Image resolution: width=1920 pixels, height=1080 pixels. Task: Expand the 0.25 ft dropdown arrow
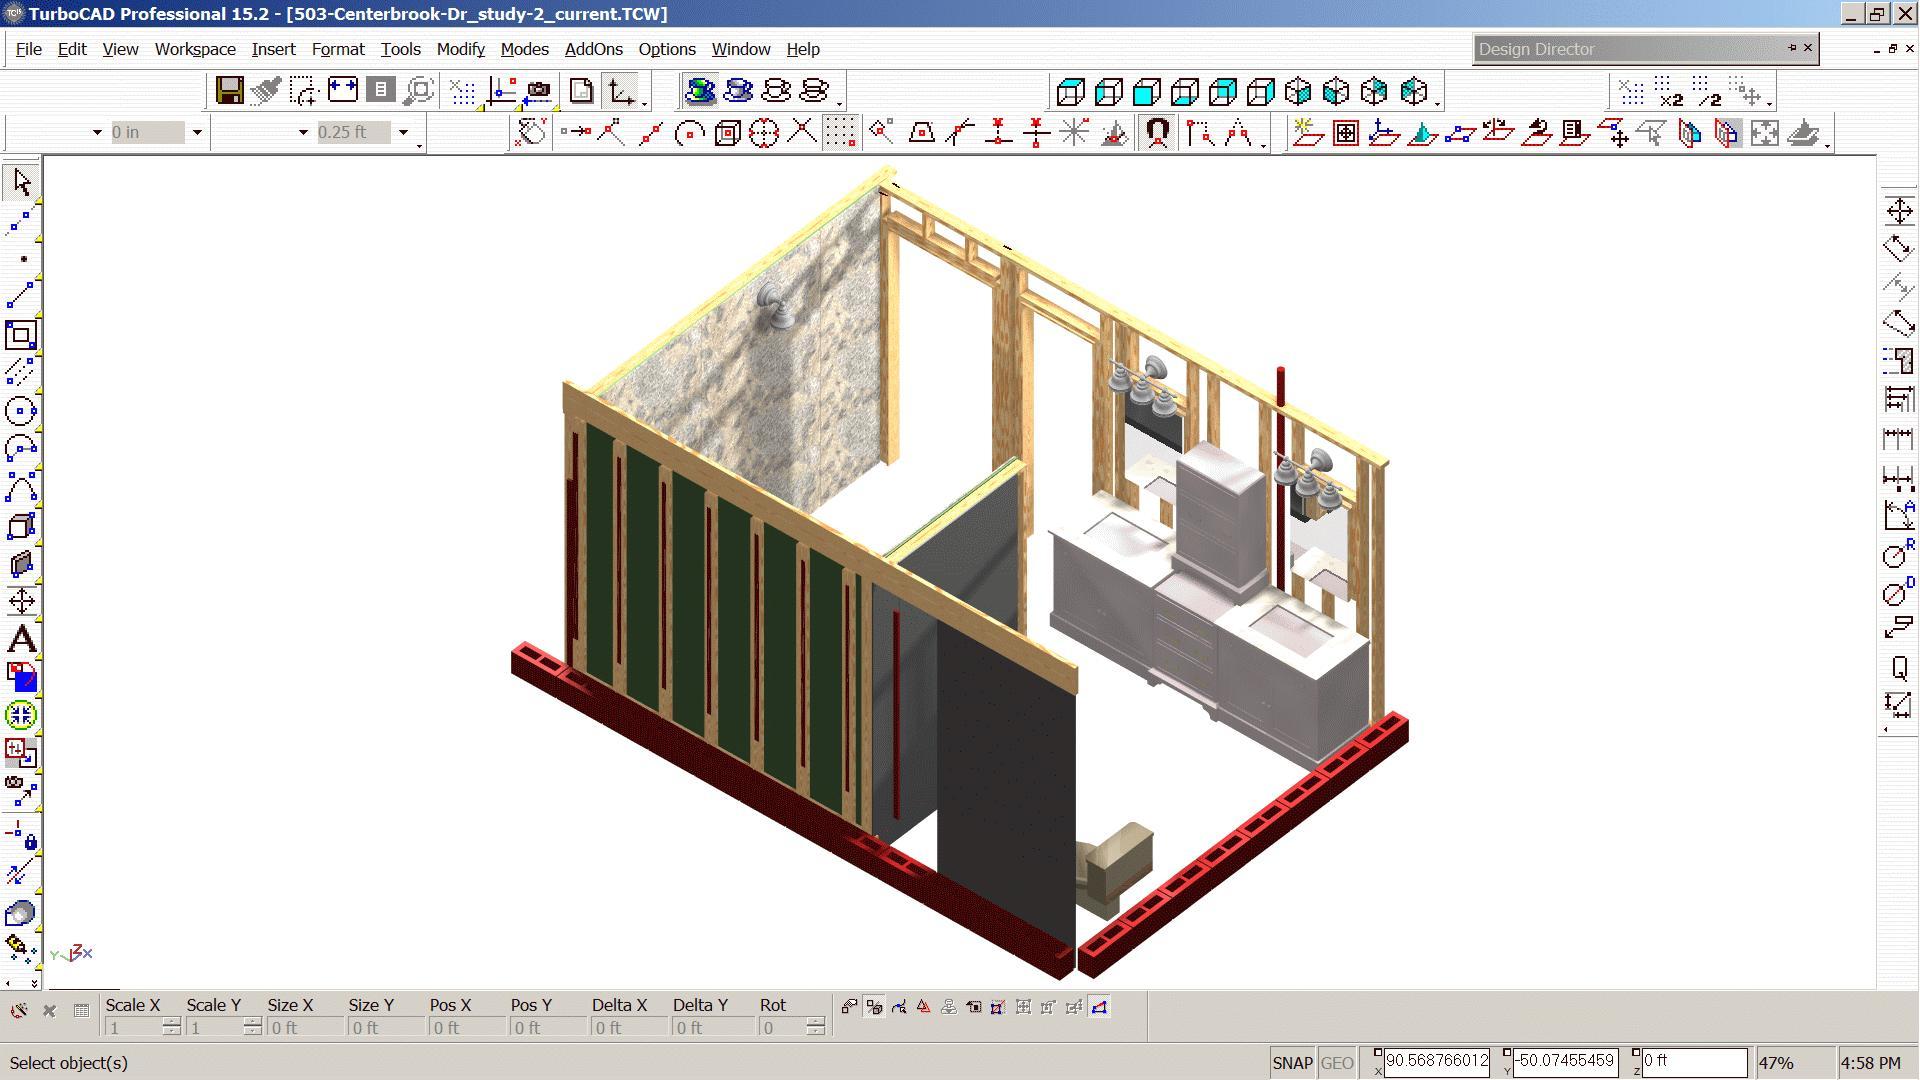coord(403,132)
